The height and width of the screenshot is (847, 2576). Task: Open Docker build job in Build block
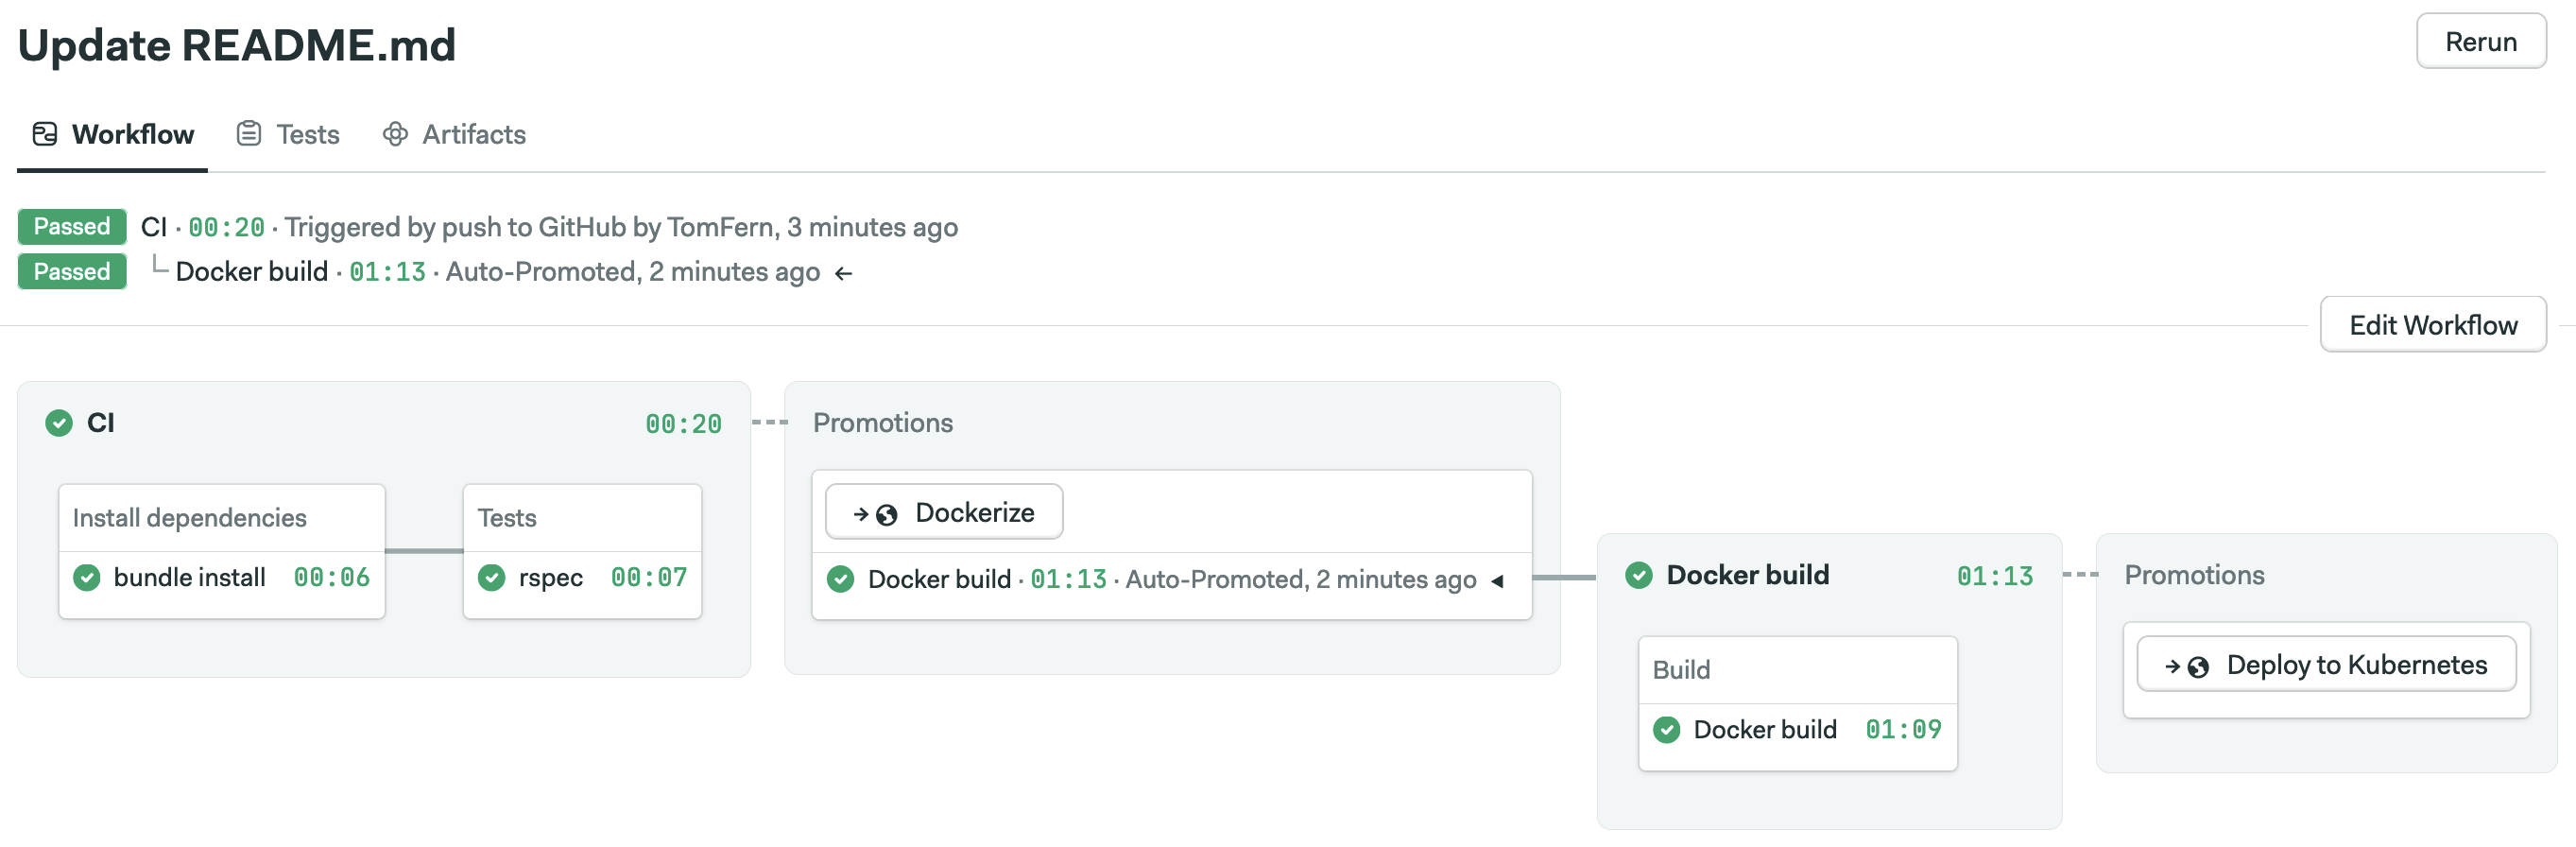pyautogui.click(x=1764, y=730)
